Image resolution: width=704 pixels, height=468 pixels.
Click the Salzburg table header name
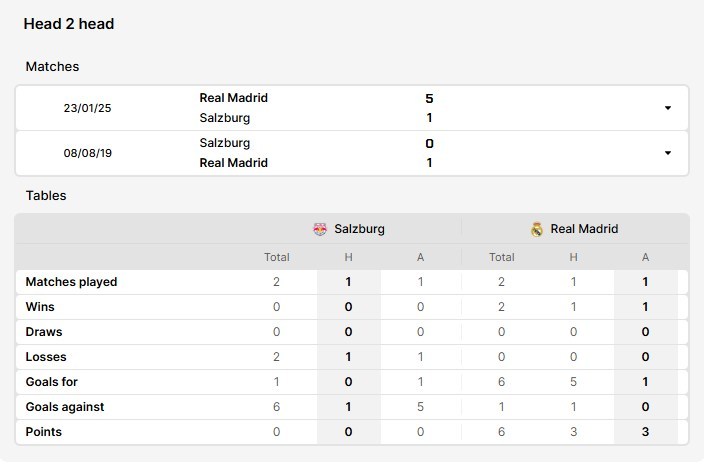point(359,229)
